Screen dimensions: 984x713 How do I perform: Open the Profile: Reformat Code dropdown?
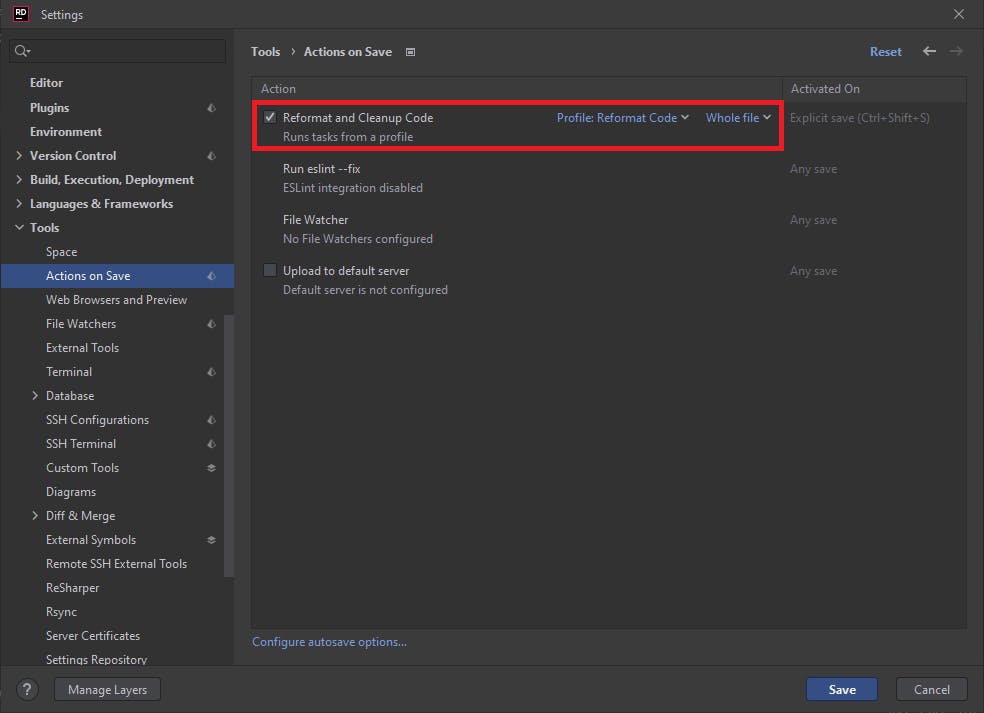tap(622, 117)
